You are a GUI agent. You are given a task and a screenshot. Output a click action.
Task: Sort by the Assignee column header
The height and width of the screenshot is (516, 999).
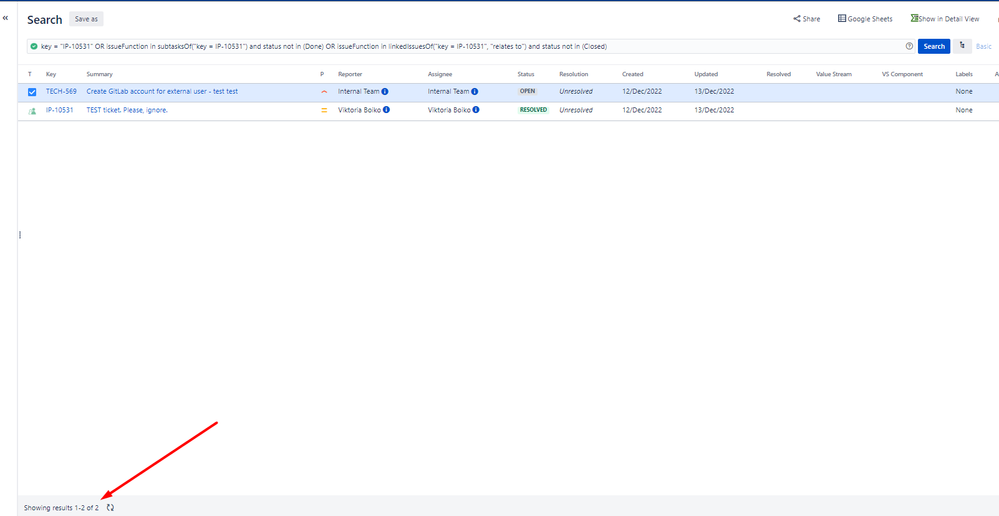[x=440, y=75]
